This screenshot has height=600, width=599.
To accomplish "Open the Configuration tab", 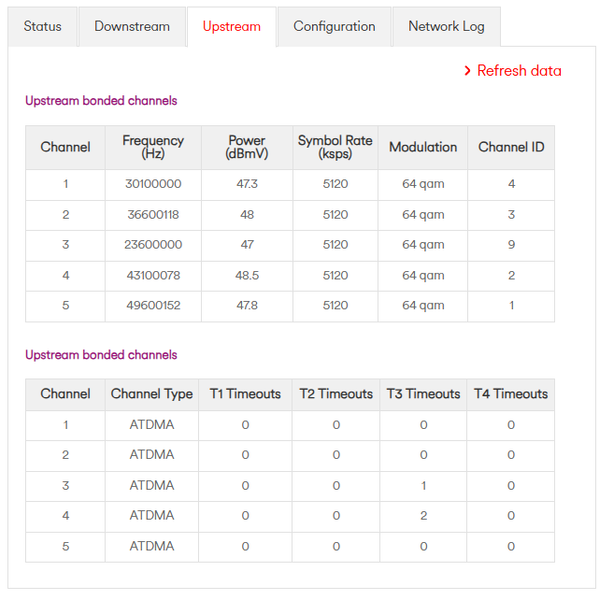I will point(334,27).
